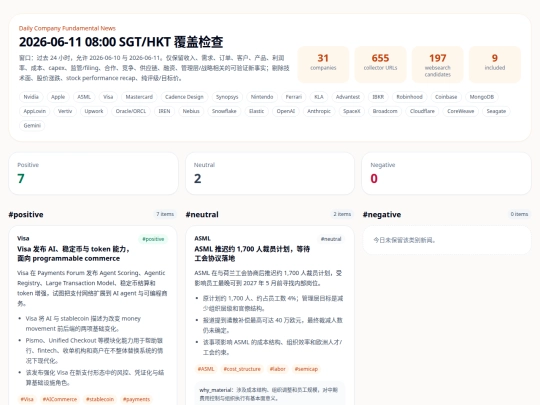
Task: Select the #payments tag
Action: pos(136,399)
